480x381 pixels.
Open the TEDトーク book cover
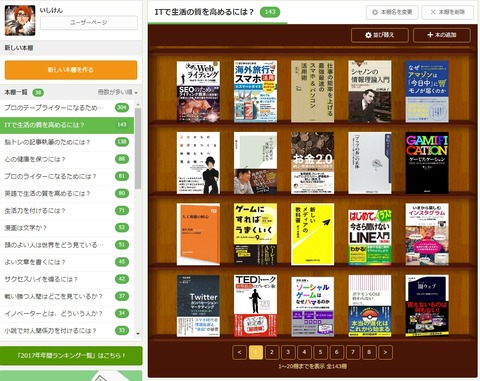tap(255, 306)
